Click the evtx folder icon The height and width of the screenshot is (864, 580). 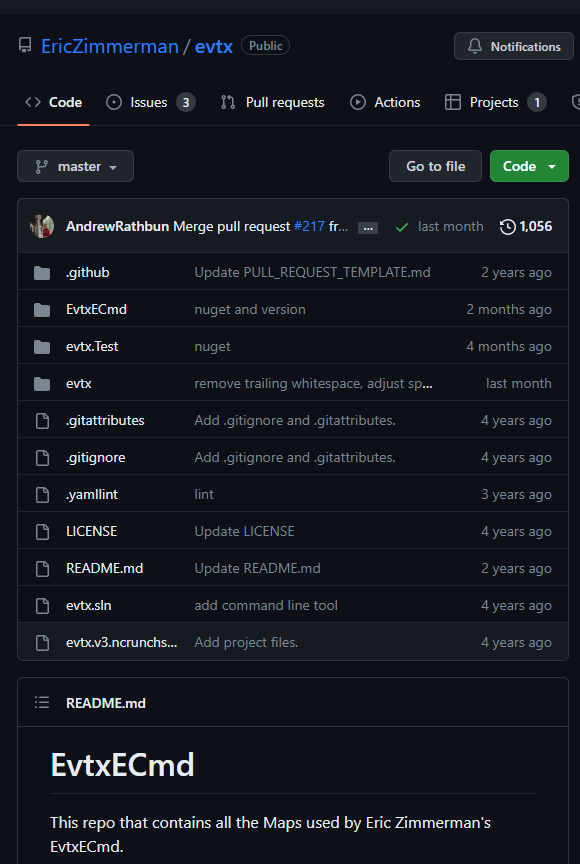[42, 384]
